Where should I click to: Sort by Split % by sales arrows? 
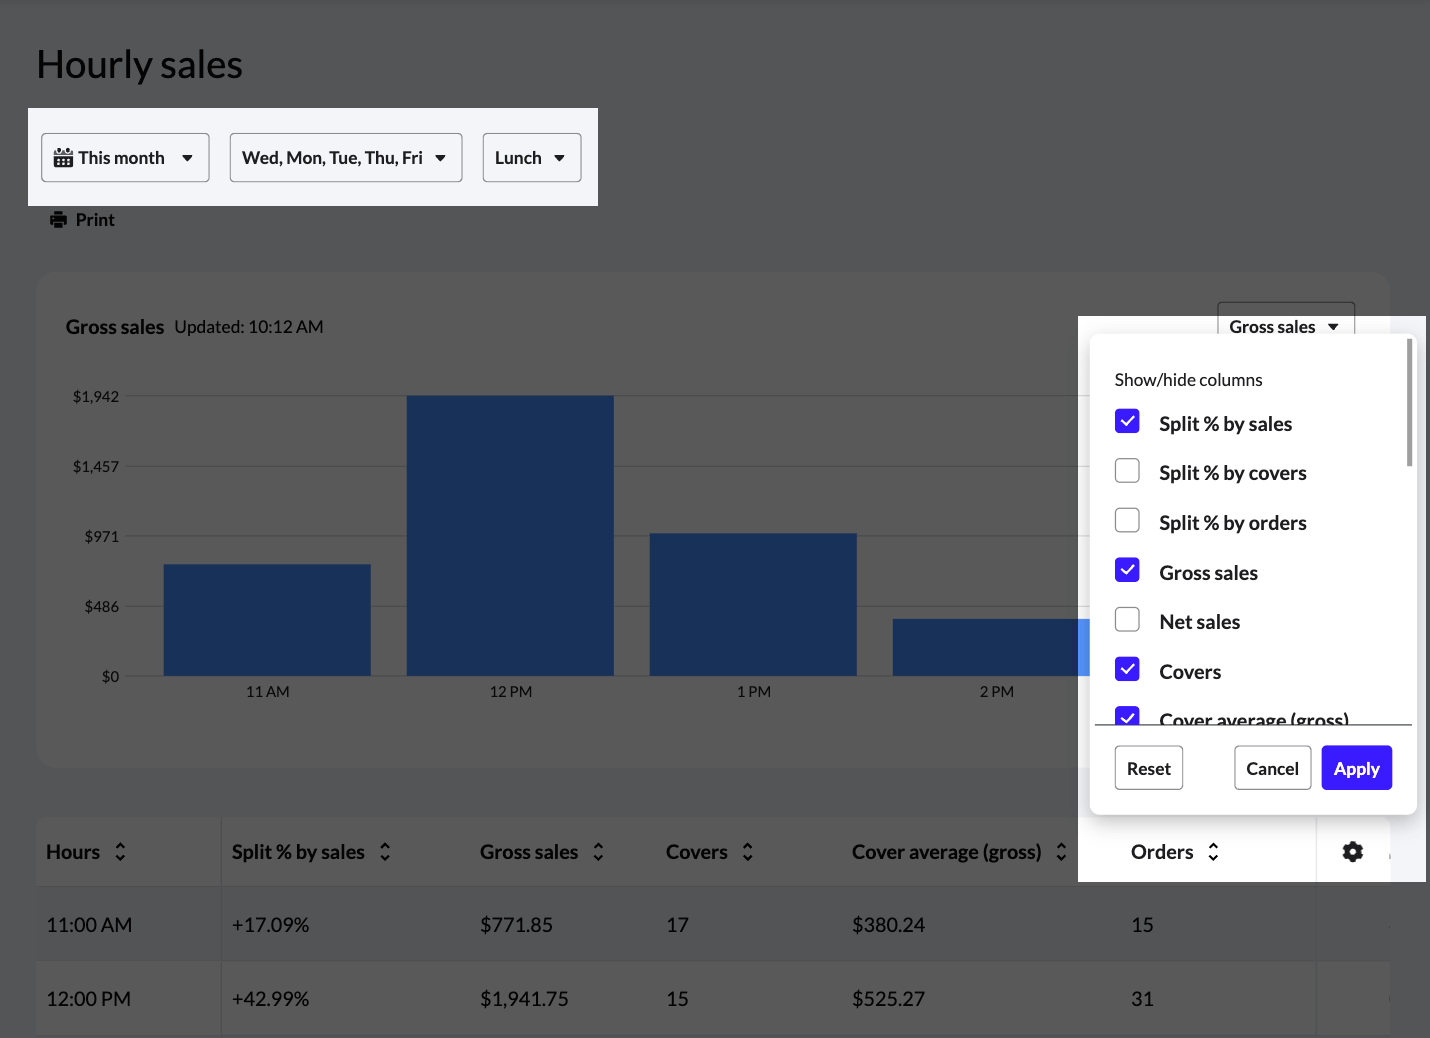click(x=385, y=852)
